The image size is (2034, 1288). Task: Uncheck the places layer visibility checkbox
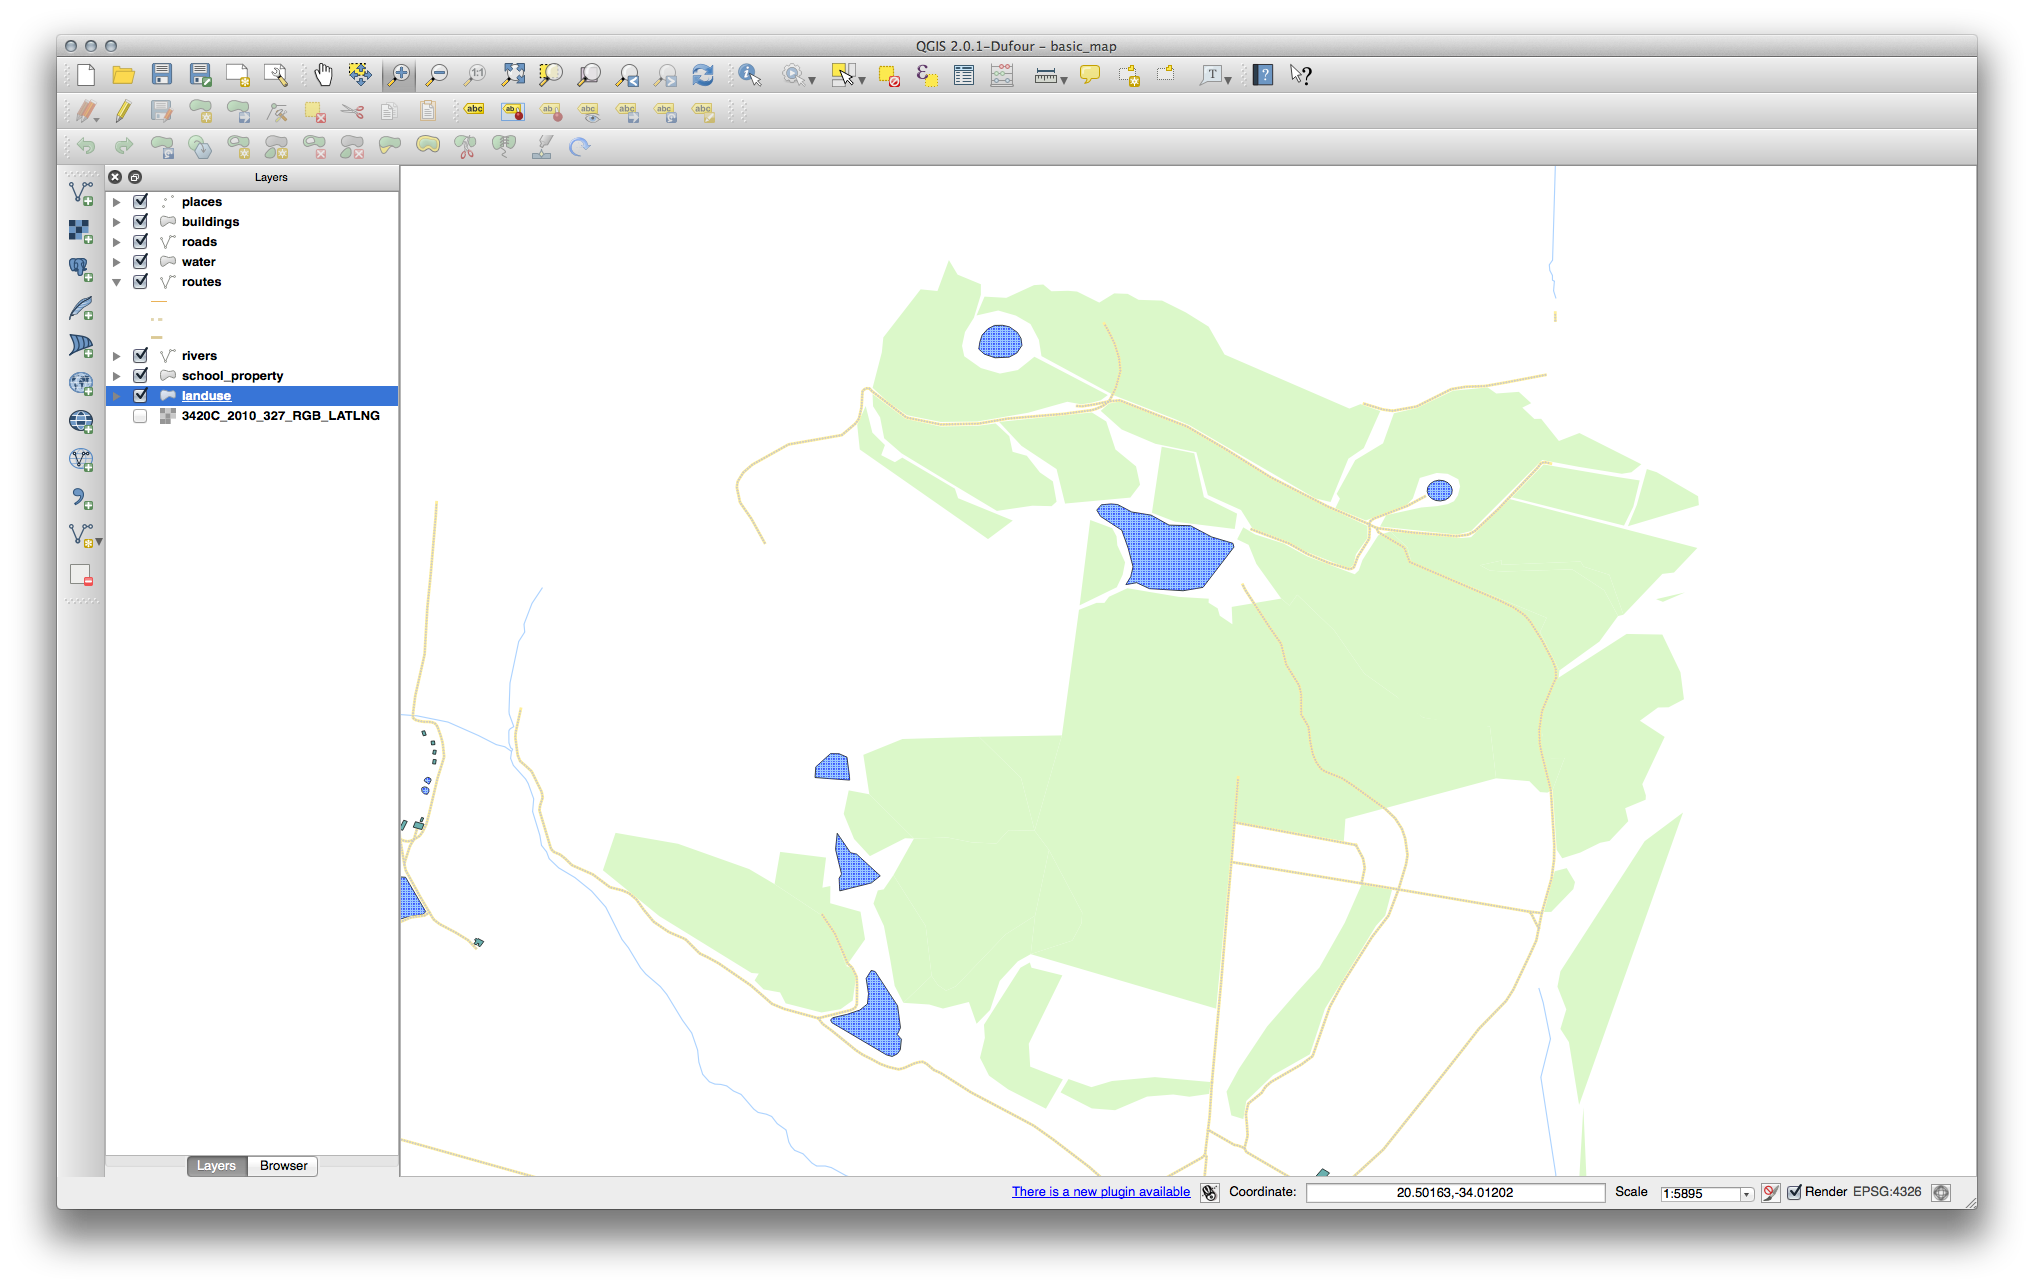tap(140, 201)
